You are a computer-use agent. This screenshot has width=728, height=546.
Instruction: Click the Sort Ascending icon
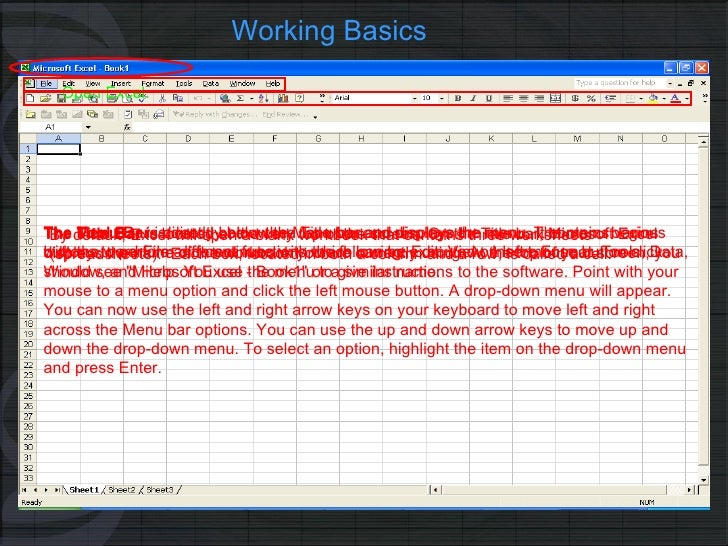click(x=263, y=98)
